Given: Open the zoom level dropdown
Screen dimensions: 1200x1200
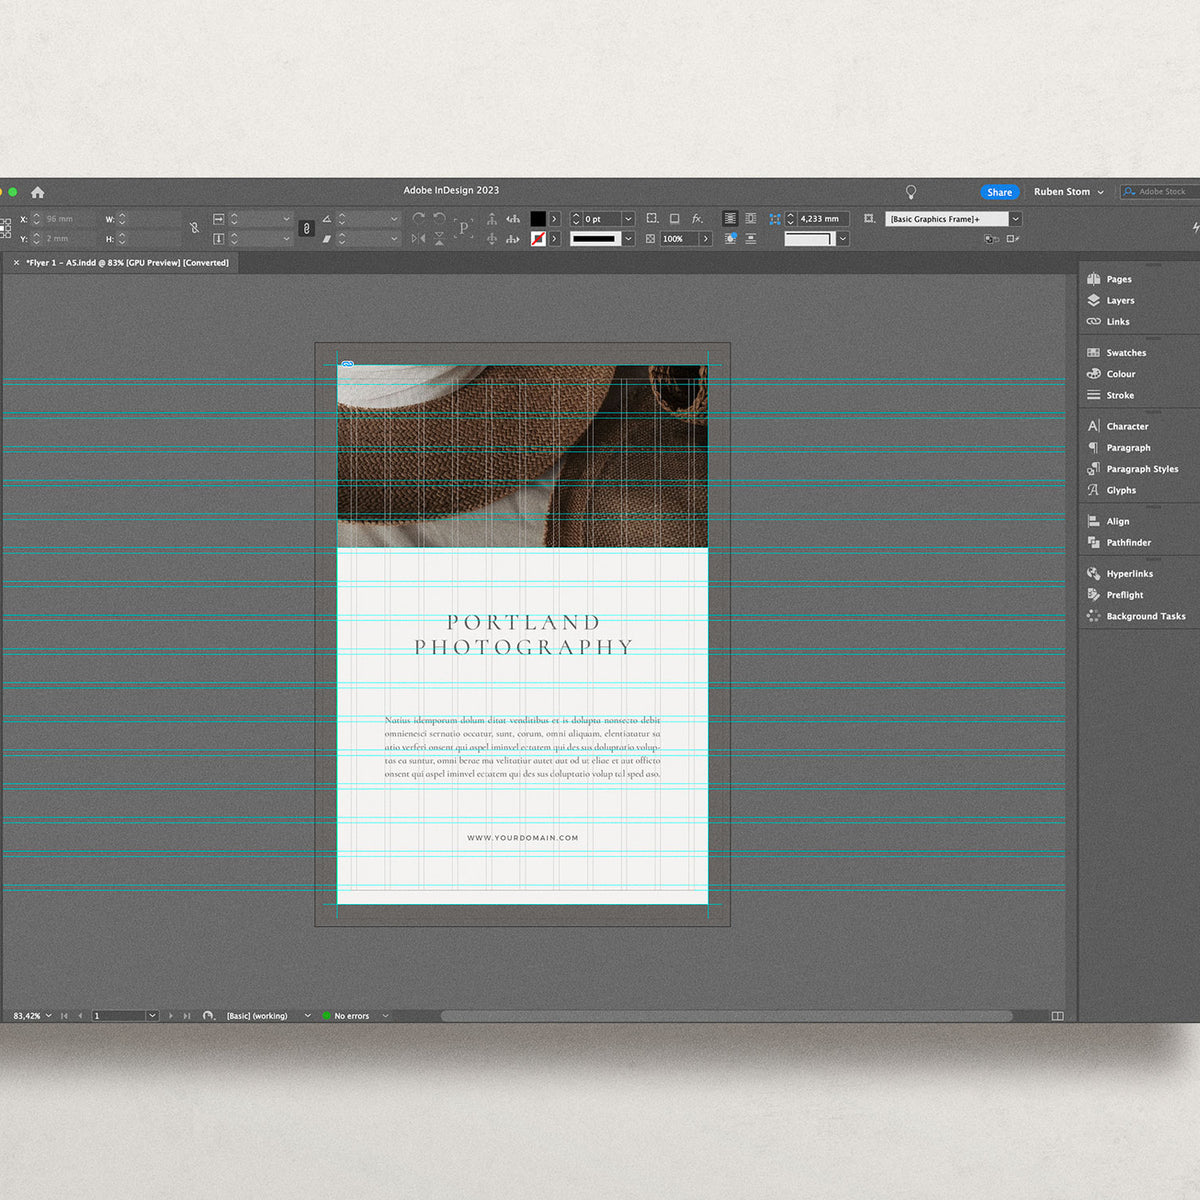Looking at the screenshot, I should pyautogui.click(x=48, y=1016).
